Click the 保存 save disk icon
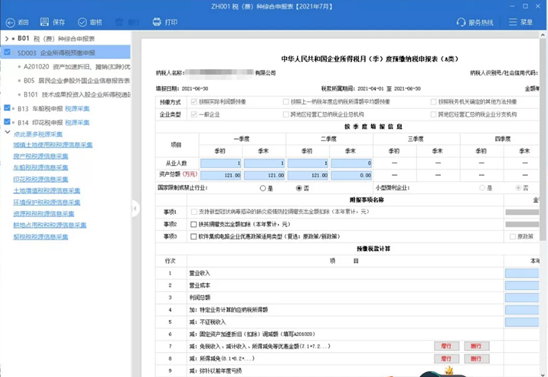 click(x=44, y=22)
